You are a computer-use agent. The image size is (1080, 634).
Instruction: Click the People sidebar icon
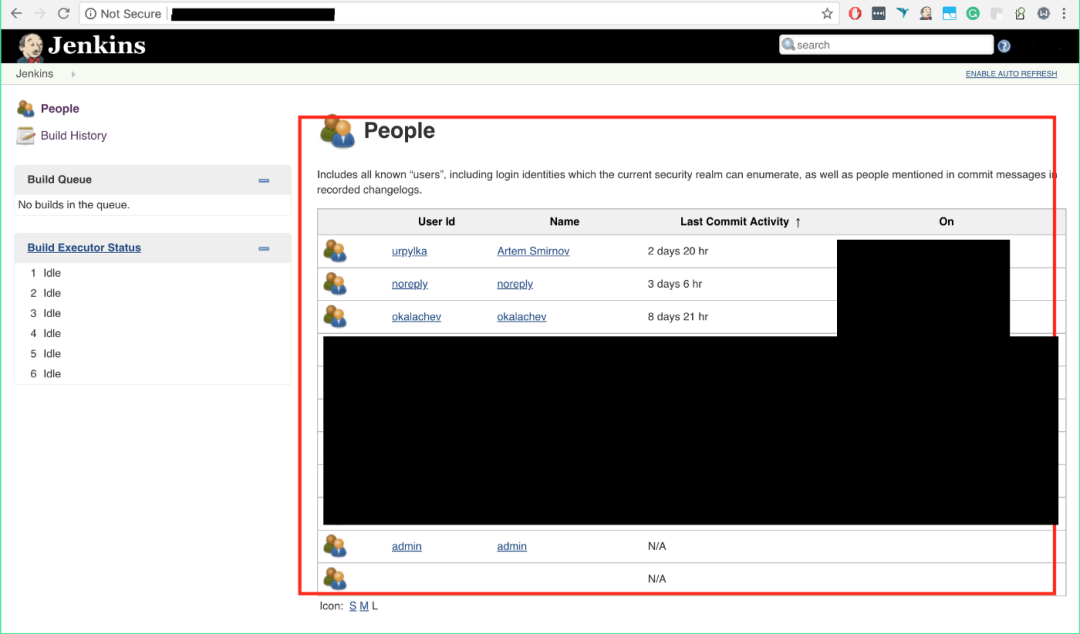(x=25, y=108)
